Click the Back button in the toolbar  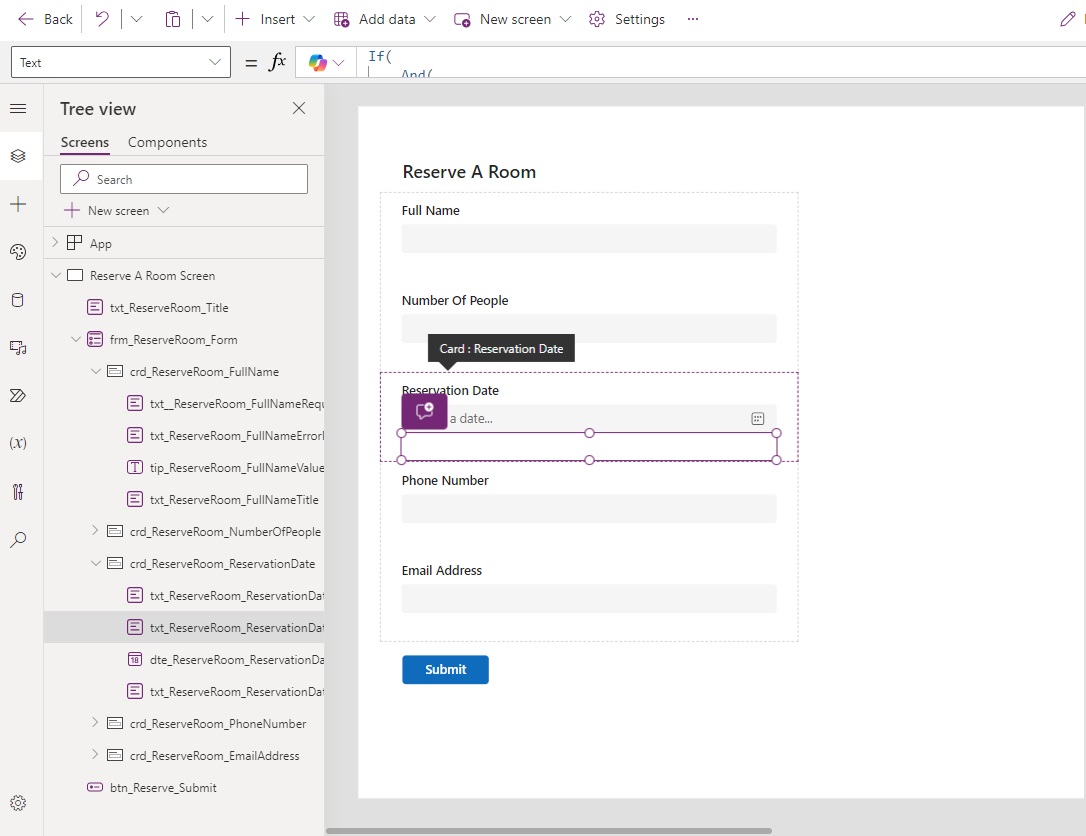44,19
